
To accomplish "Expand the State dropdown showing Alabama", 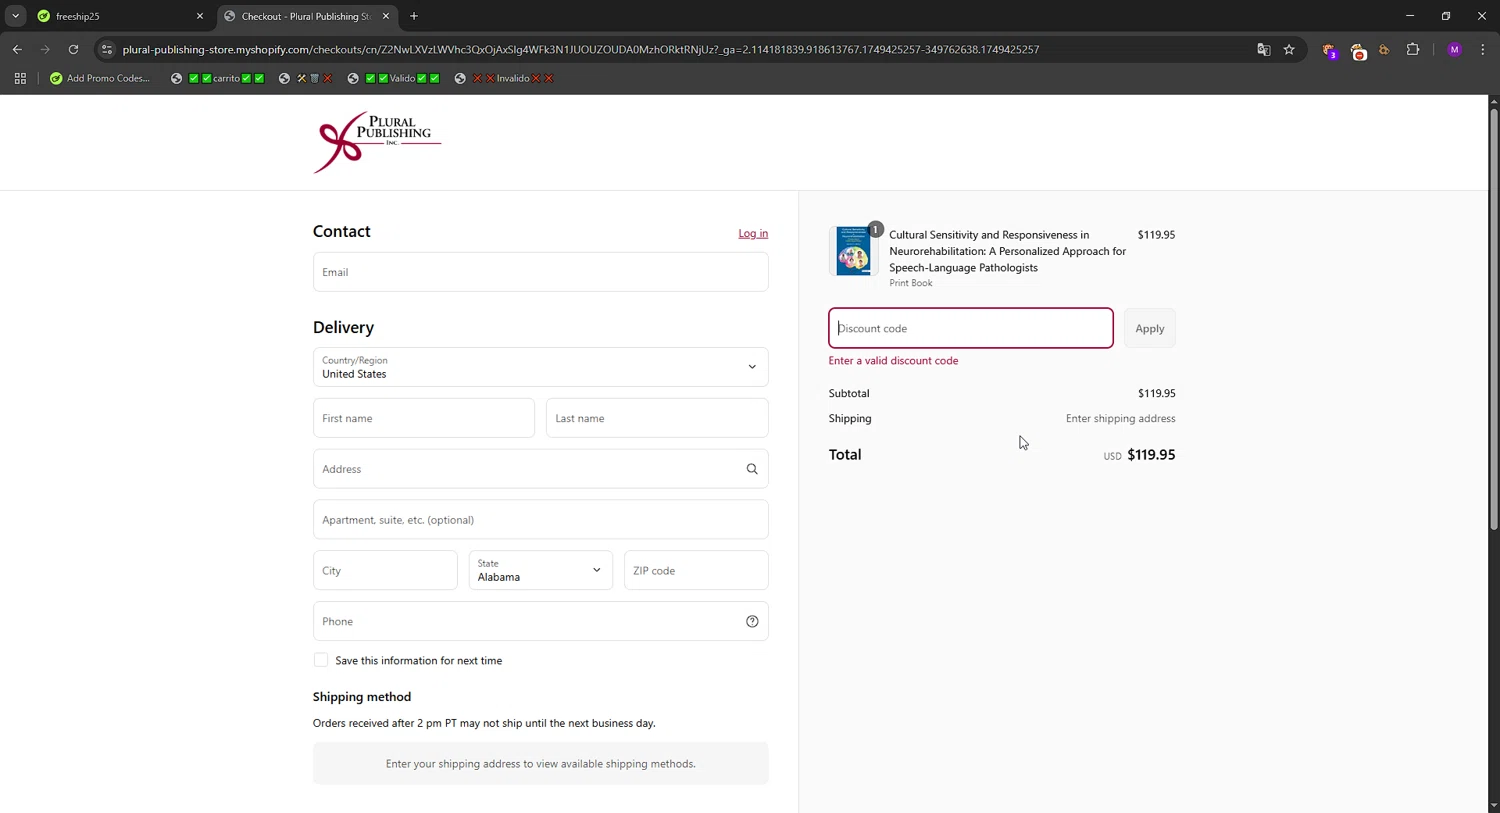I will (x=540, y=571).
